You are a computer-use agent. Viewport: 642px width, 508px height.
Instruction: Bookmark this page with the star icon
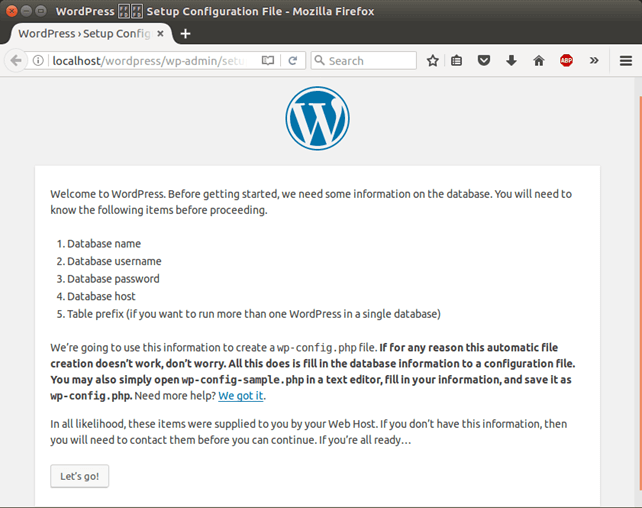pos(433,61)
